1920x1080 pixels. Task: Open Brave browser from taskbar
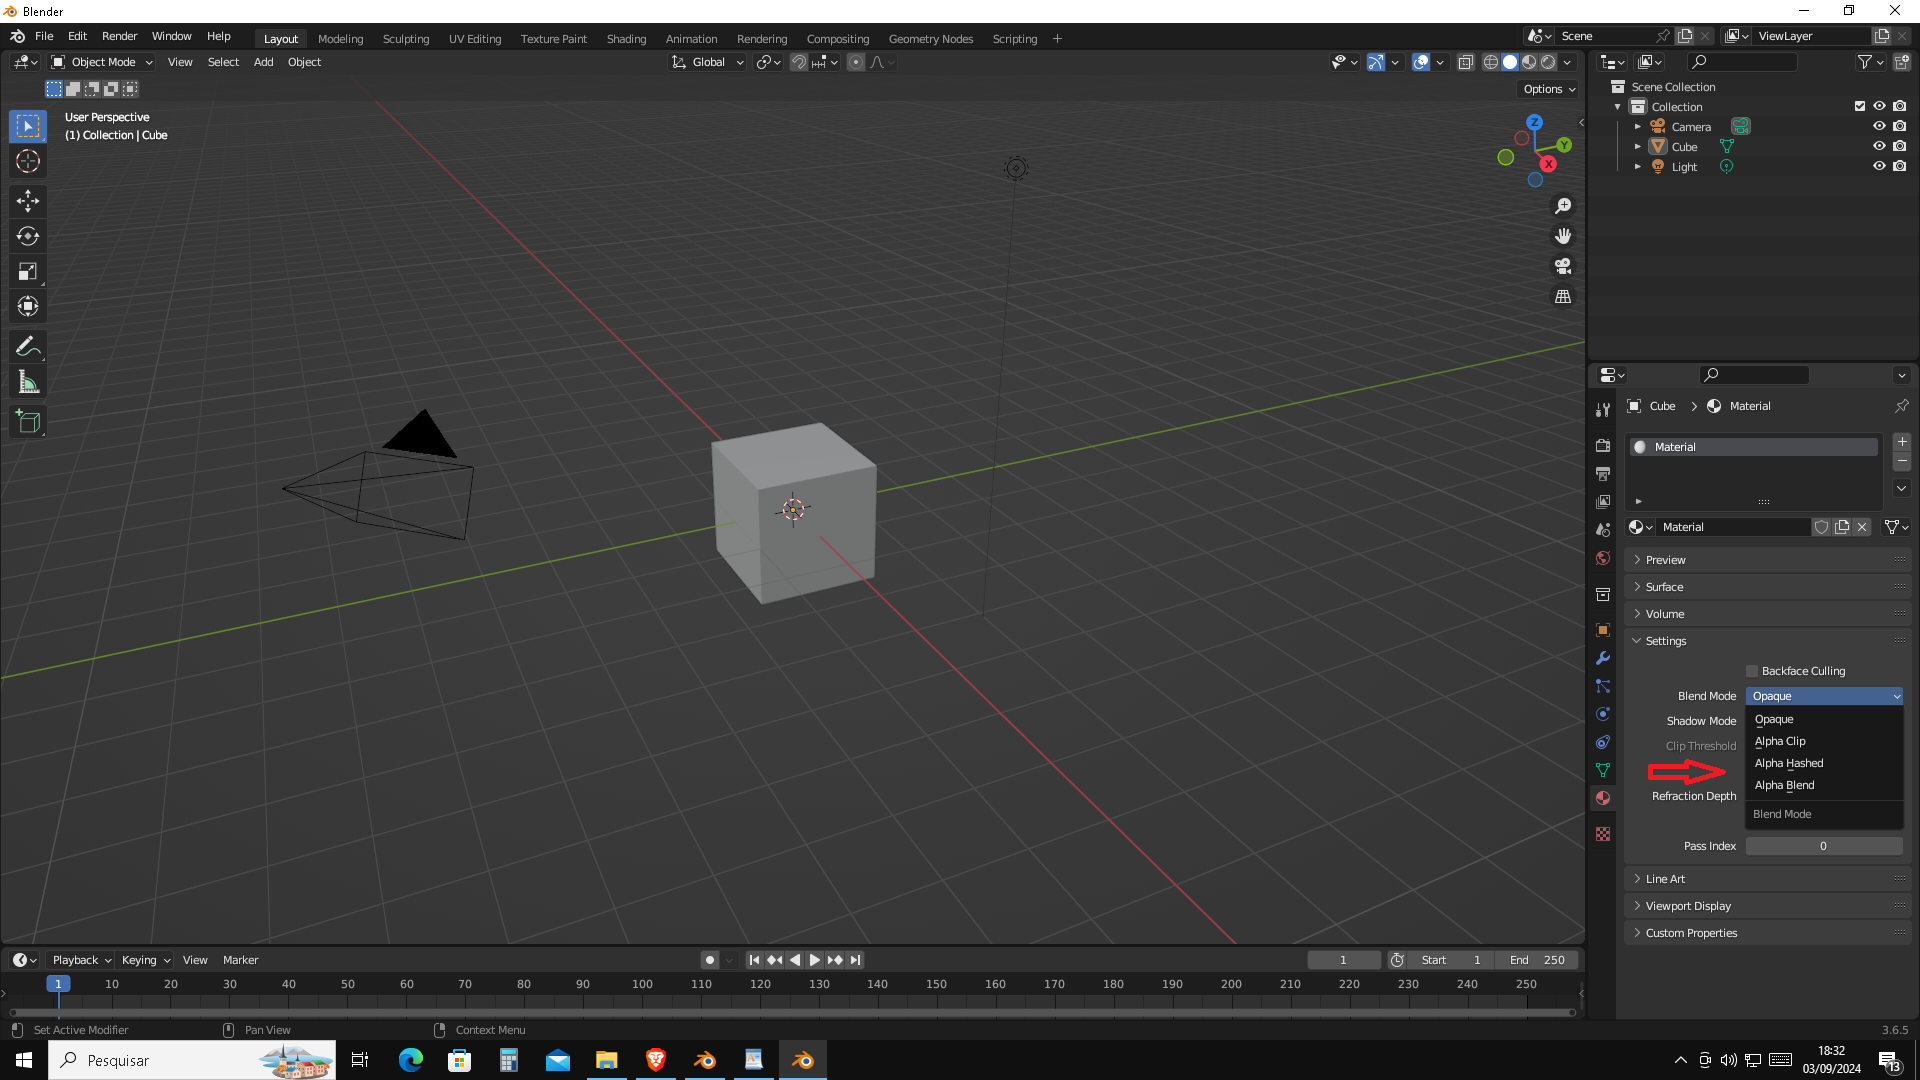tap(656, 1060)
